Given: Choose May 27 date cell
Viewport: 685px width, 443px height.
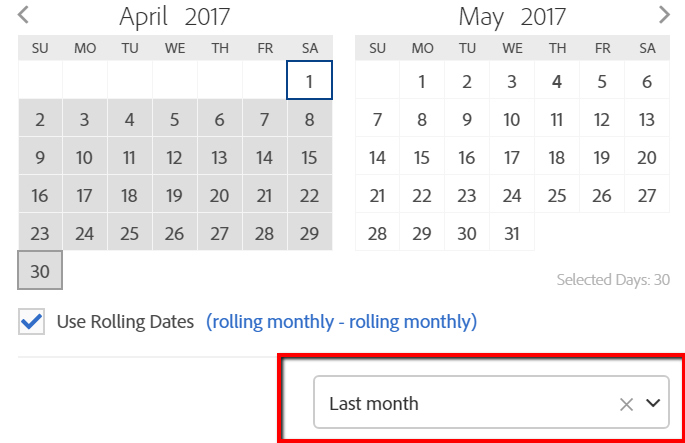Looking at the screenshot, I should 647,195.
